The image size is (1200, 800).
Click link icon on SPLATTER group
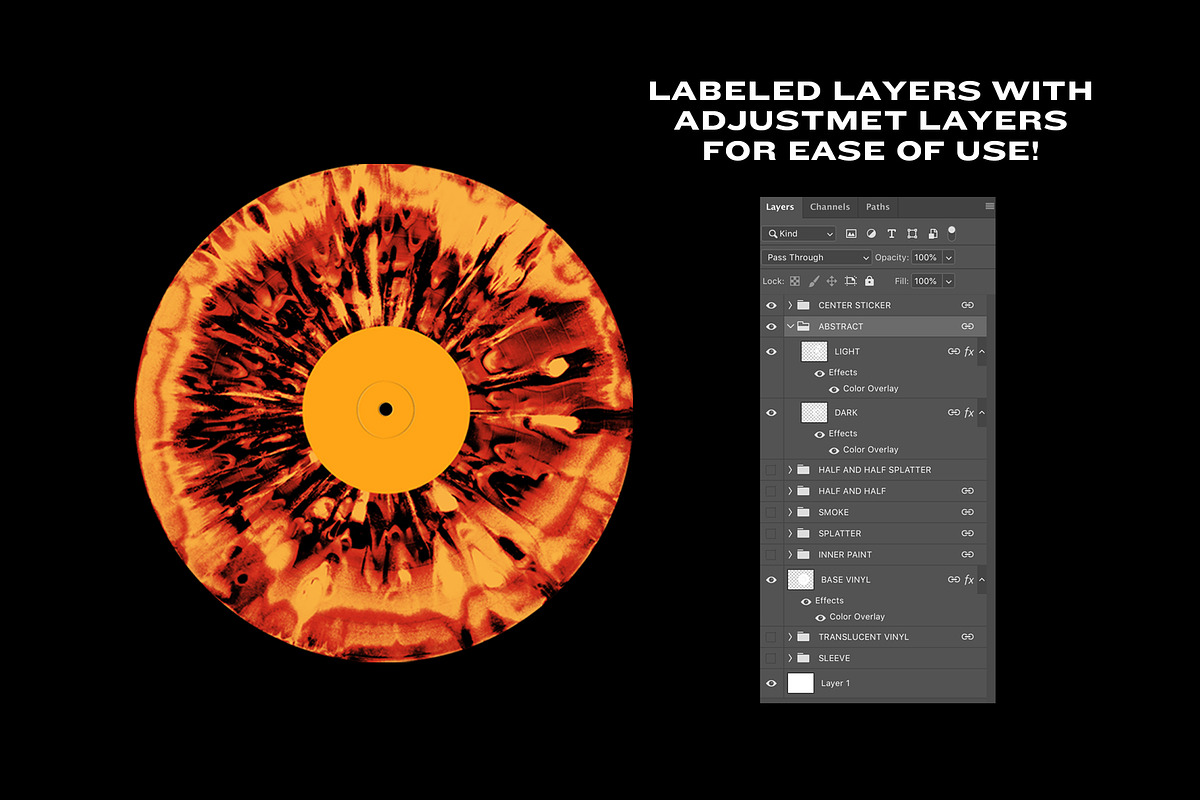click(967, 534)
